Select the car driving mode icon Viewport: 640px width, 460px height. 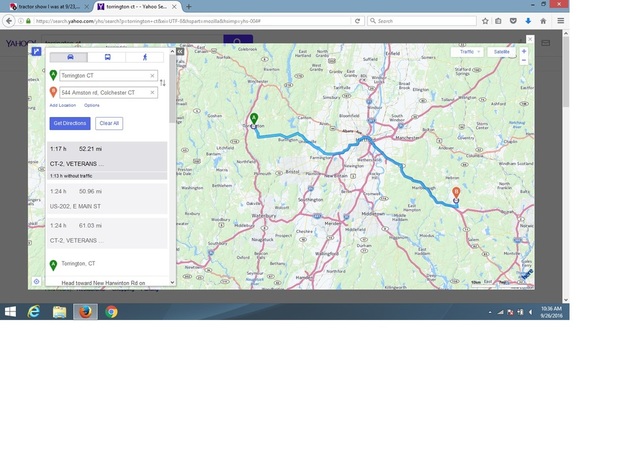coord(70,58)
